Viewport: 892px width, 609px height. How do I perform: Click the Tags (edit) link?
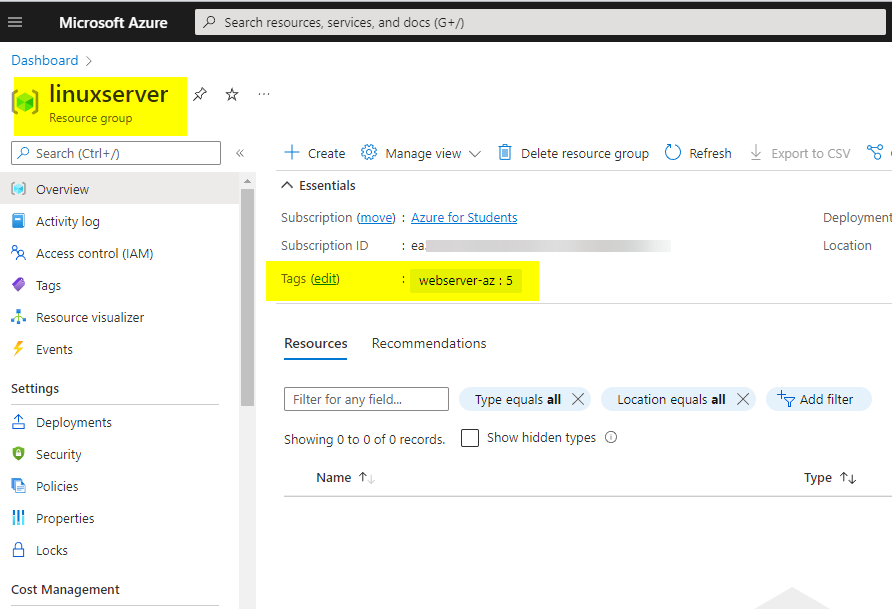325,279
